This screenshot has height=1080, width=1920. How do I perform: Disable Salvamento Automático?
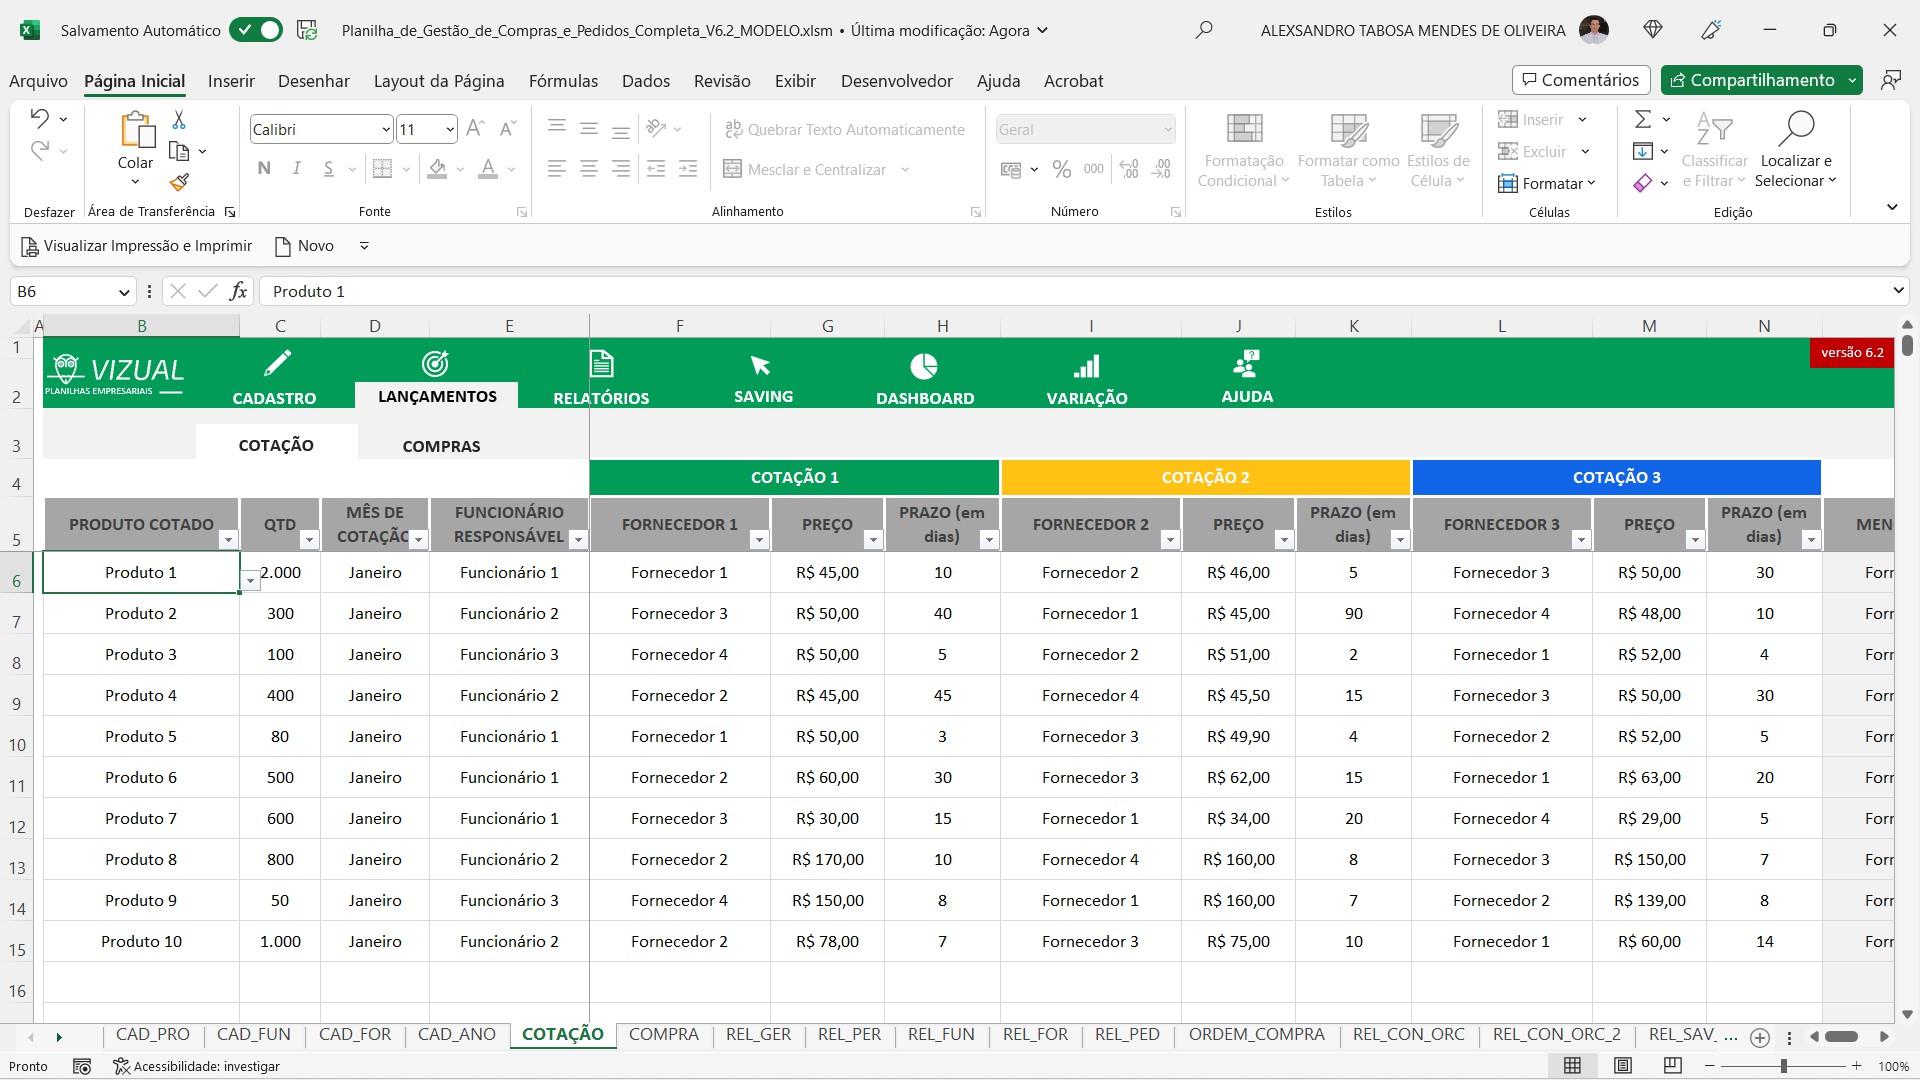pos(256,30)
